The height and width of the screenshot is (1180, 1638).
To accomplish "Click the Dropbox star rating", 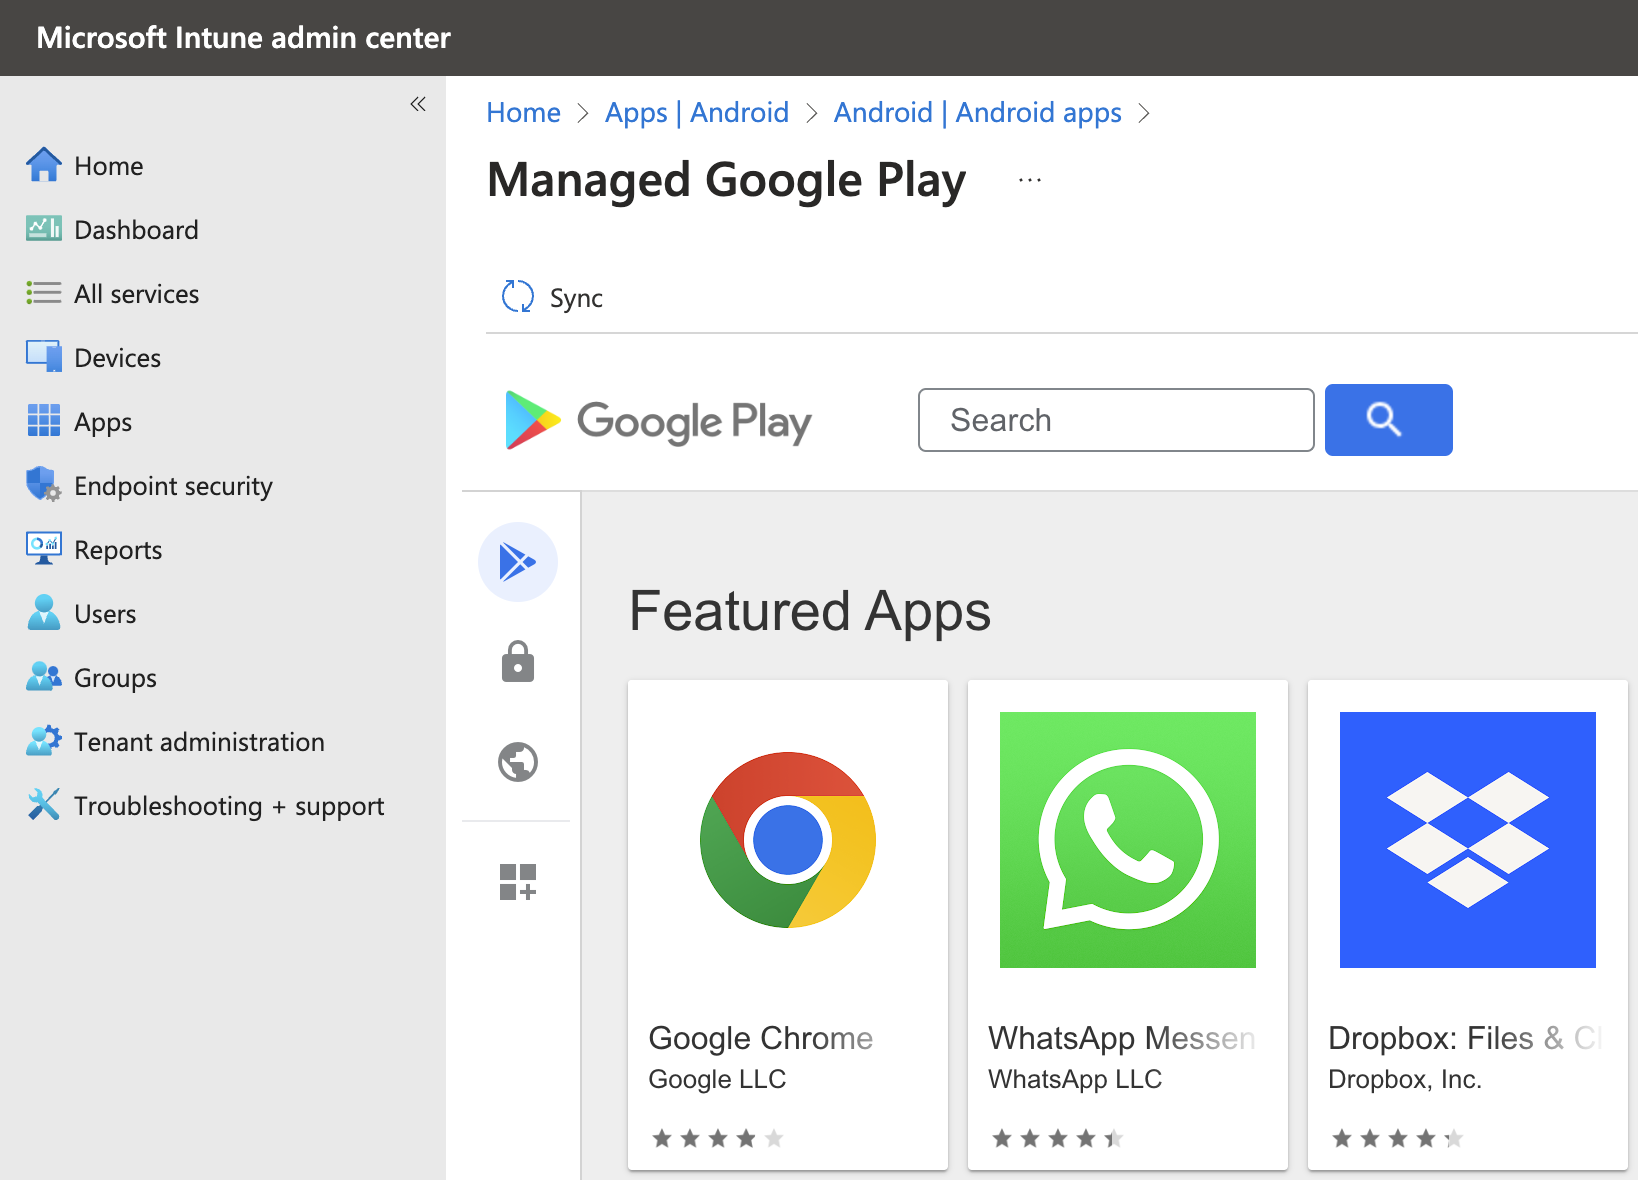I will point(1398,1138).
